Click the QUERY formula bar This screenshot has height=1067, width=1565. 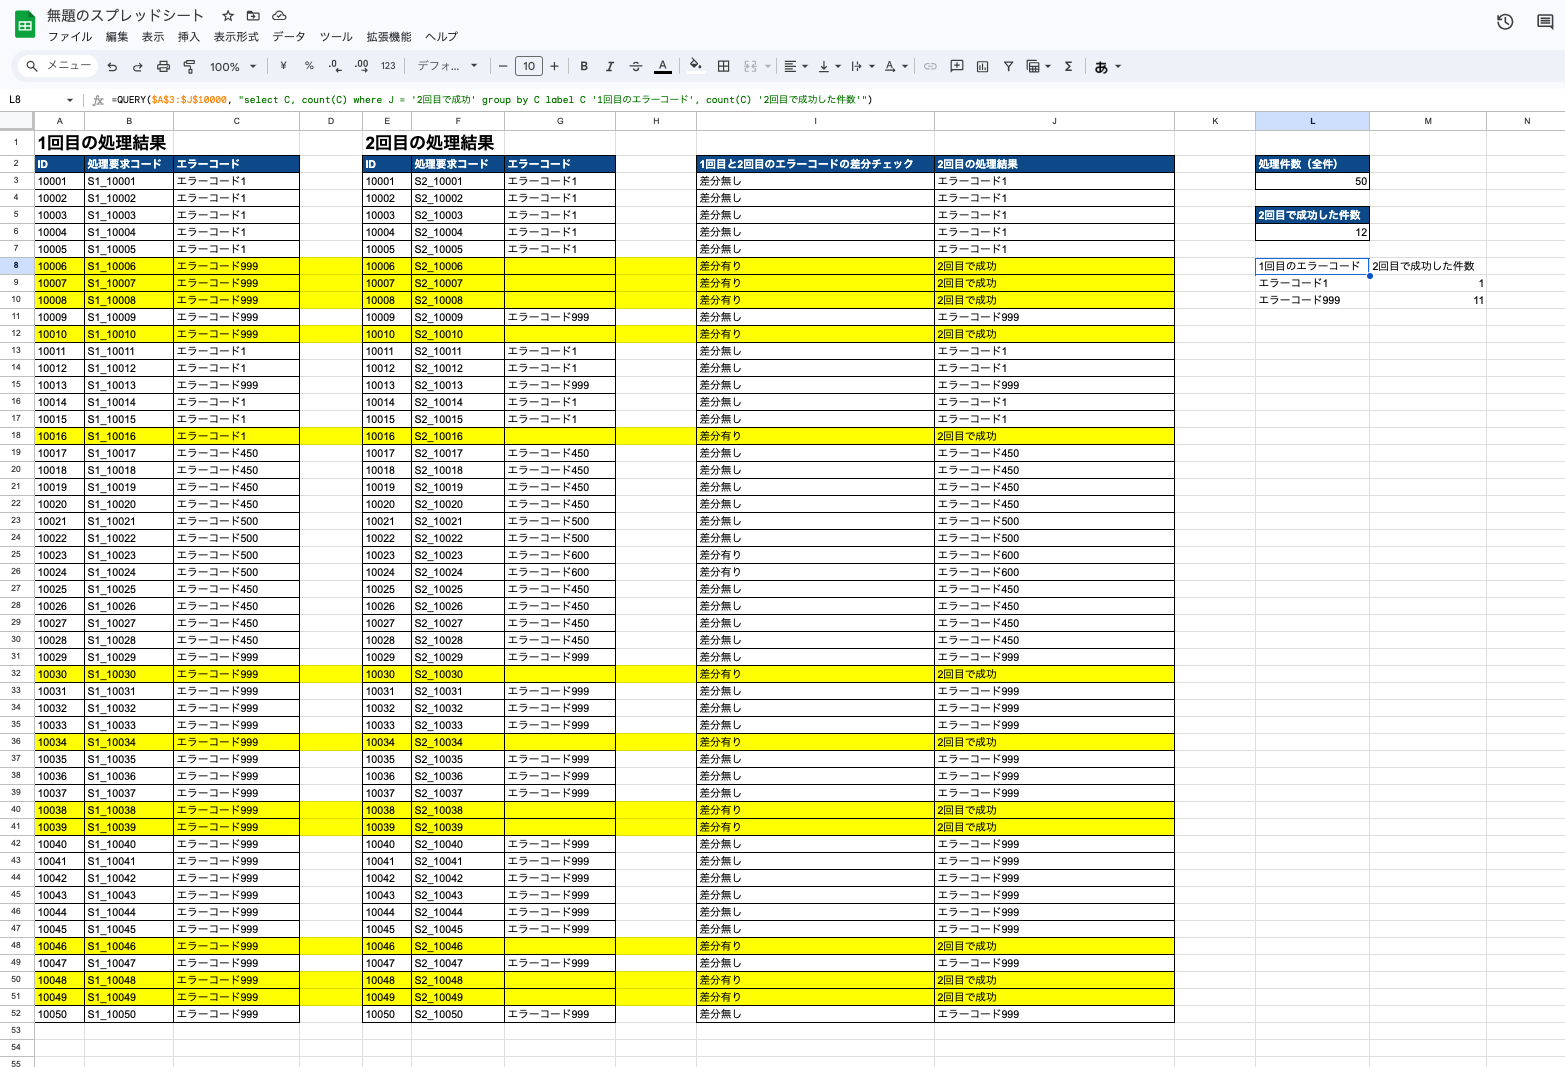click(x=830, y=100)
